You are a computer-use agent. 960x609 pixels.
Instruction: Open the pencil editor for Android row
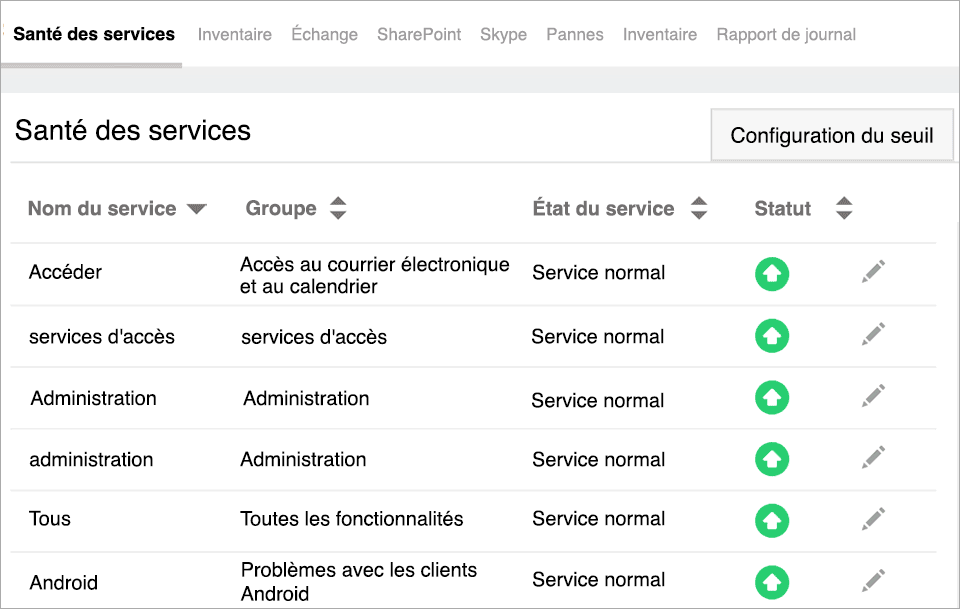click(x=872, y=580)
